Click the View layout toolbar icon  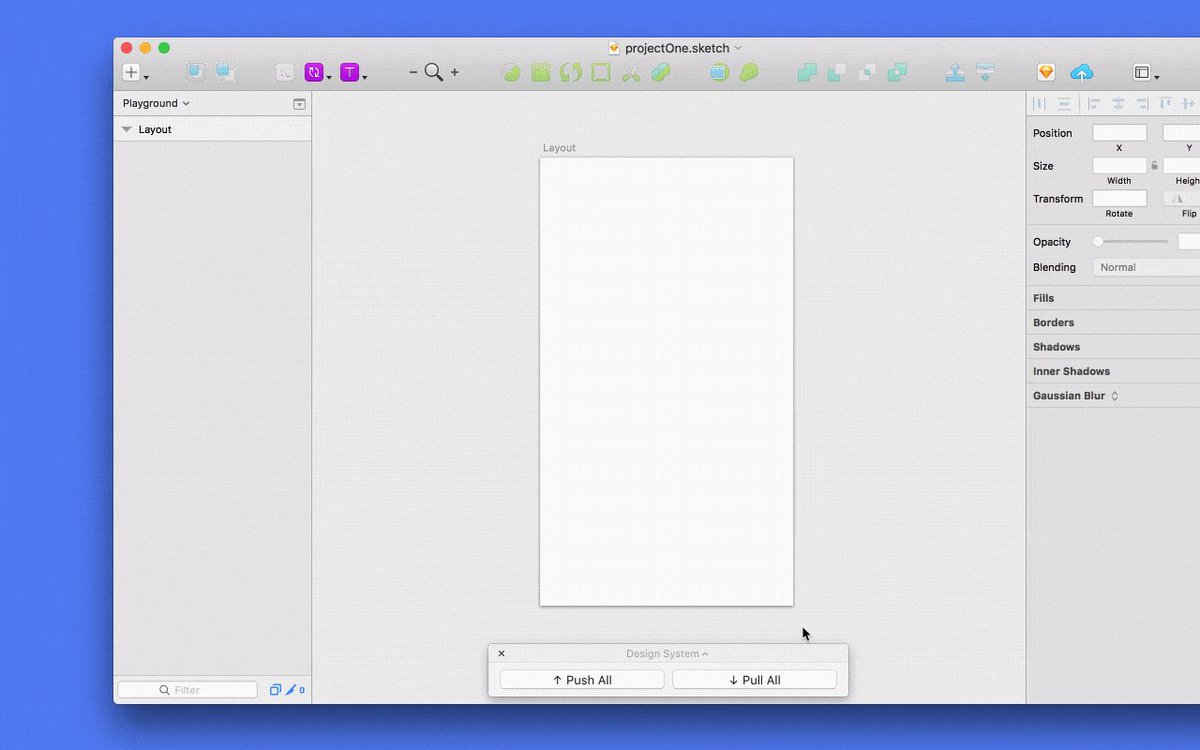(x=1141, y=72)
